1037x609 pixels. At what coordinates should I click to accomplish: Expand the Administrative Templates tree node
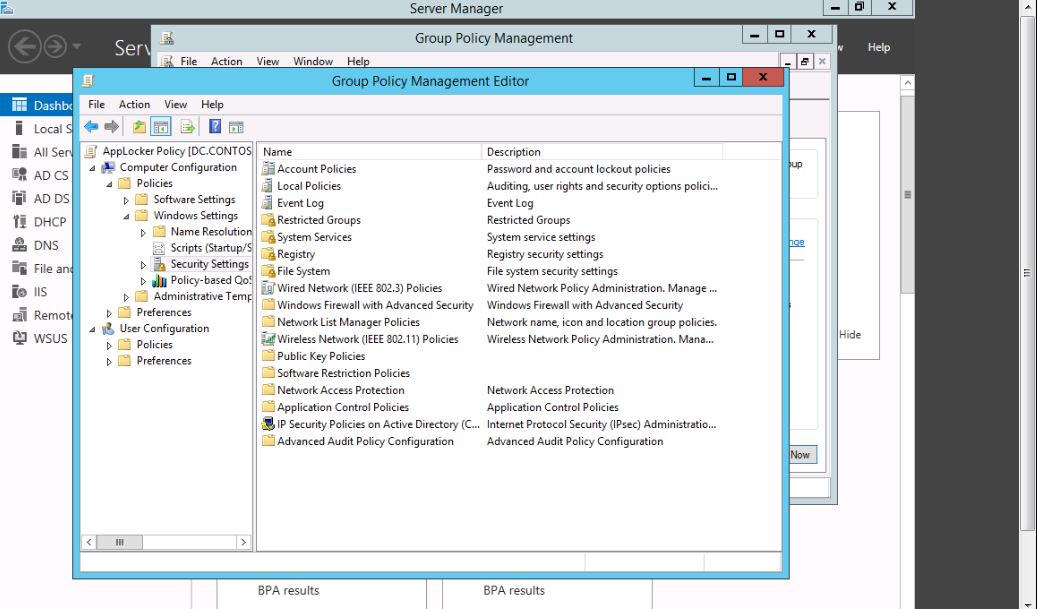tap(126, 297)
